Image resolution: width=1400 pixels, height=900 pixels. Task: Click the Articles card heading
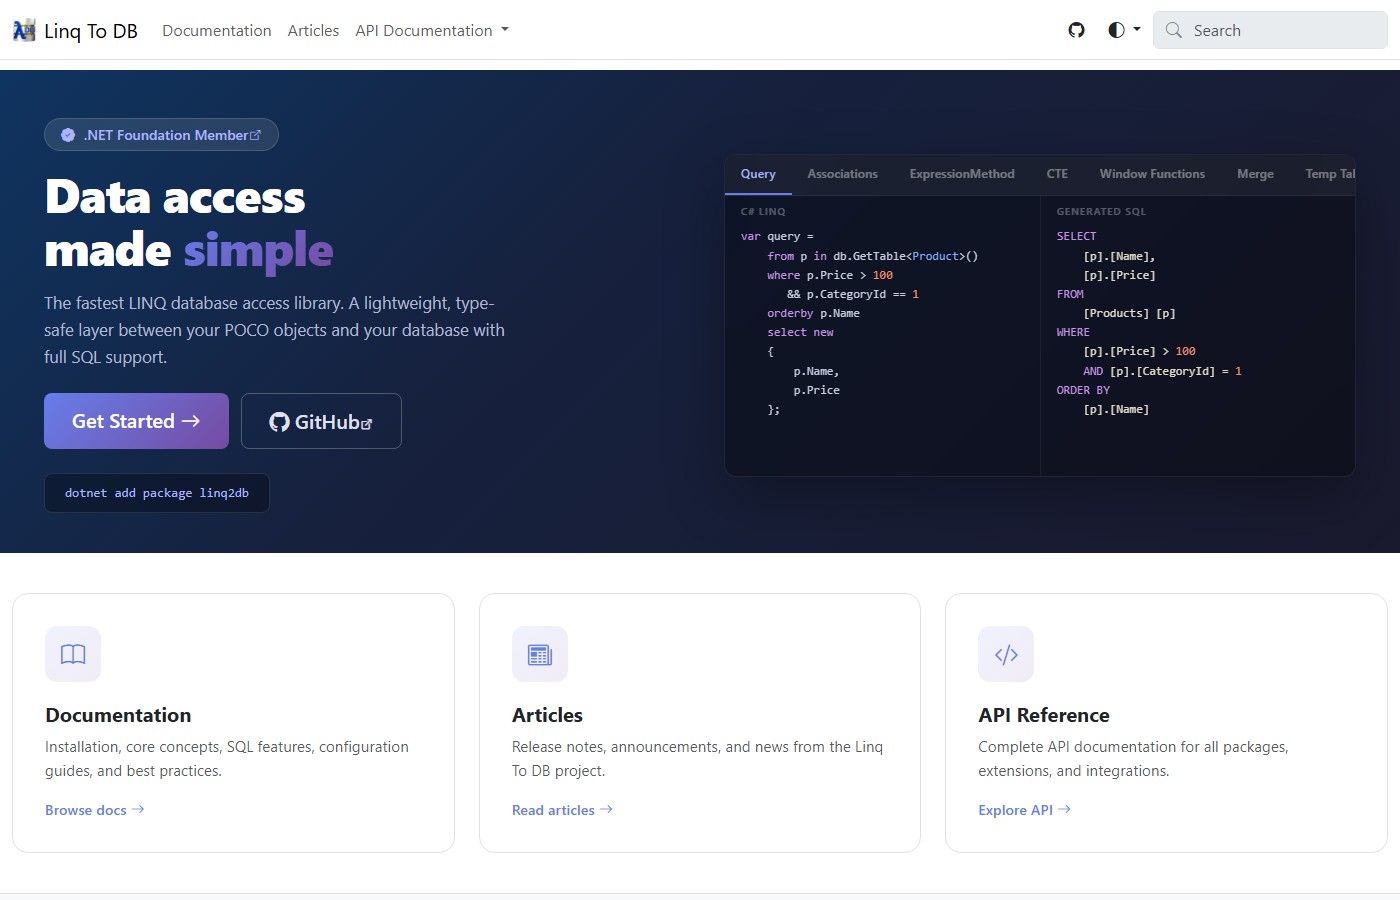(x=547, y=715)
